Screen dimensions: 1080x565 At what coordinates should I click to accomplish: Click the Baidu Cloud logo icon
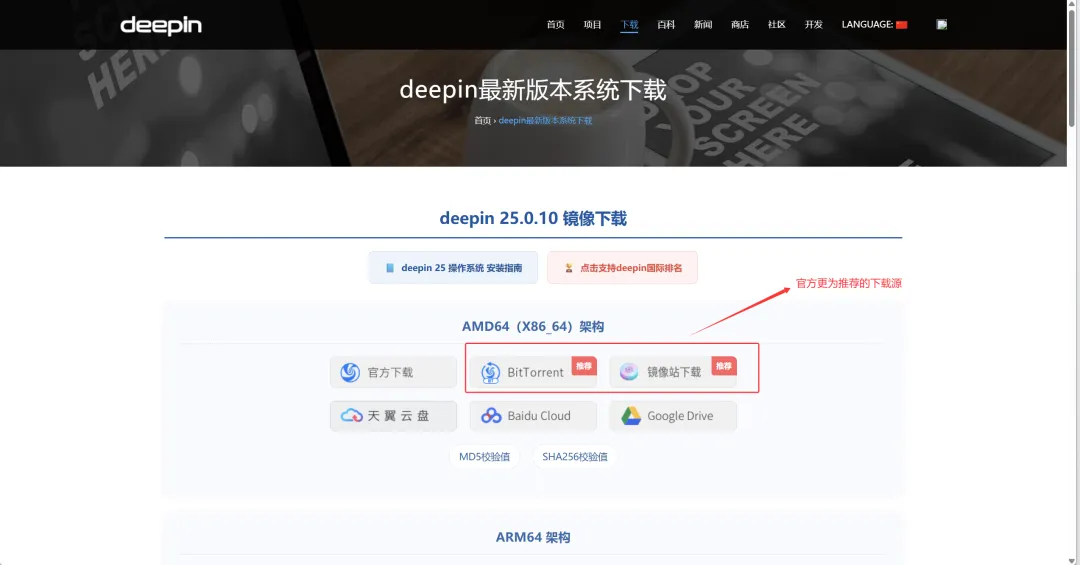tap(491, 415)
